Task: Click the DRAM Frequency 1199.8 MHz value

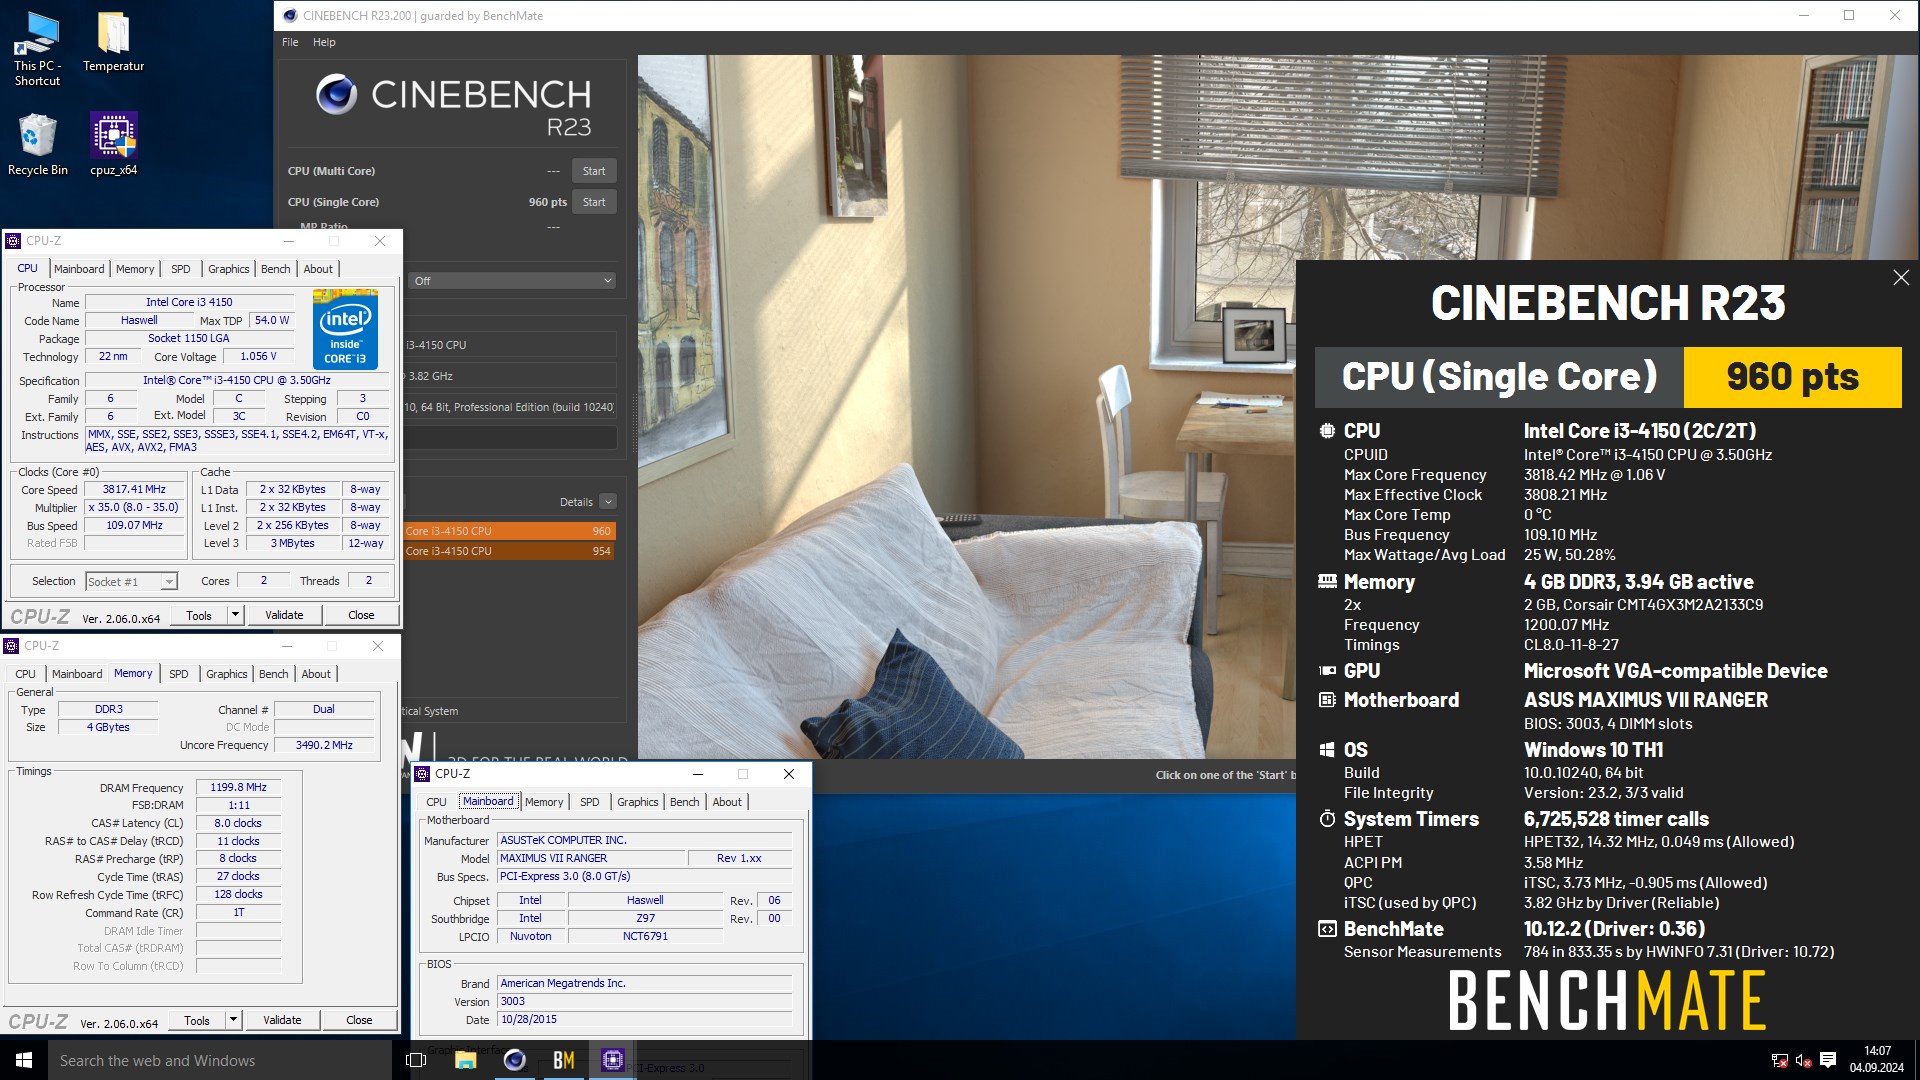Action: [x=238, y=788]
